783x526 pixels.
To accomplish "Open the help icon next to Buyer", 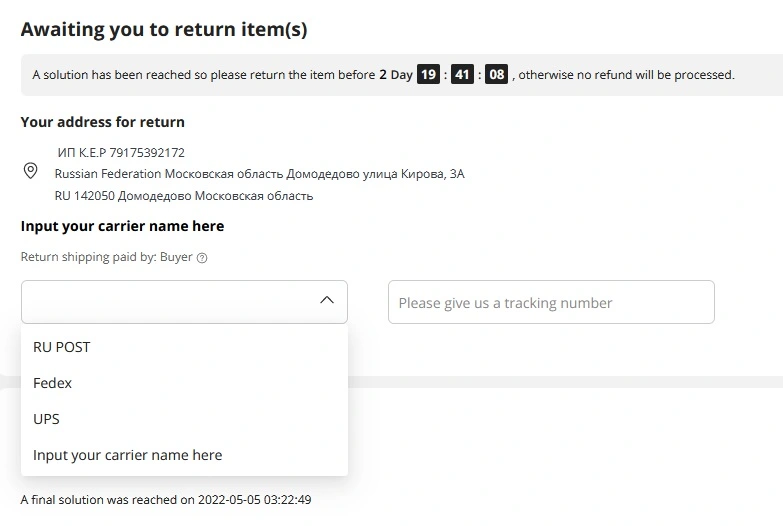I will 202,258.
